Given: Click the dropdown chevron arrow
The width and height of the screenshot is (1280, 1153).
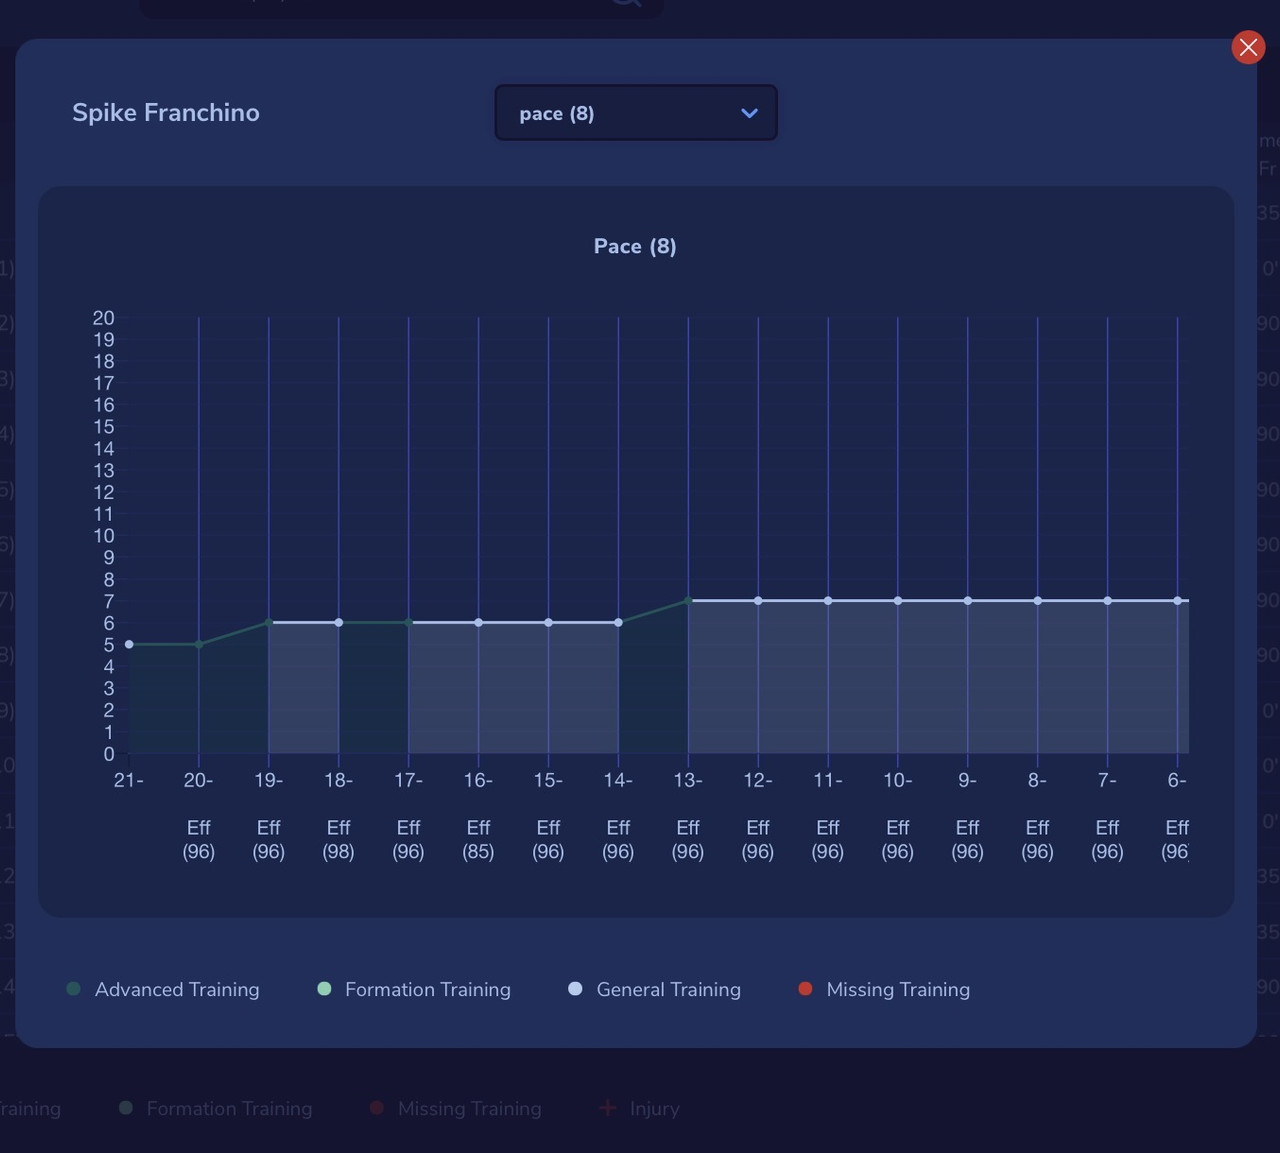Looking at the screenshot, I should (x=749, y=113).
